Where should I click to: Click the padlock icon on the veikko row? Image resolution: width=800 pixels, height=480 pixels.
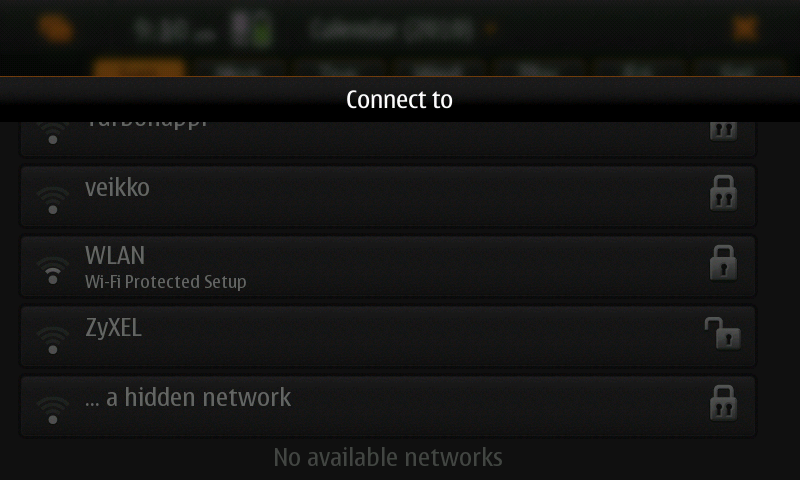pyautogui.click(x=723, y=193)
